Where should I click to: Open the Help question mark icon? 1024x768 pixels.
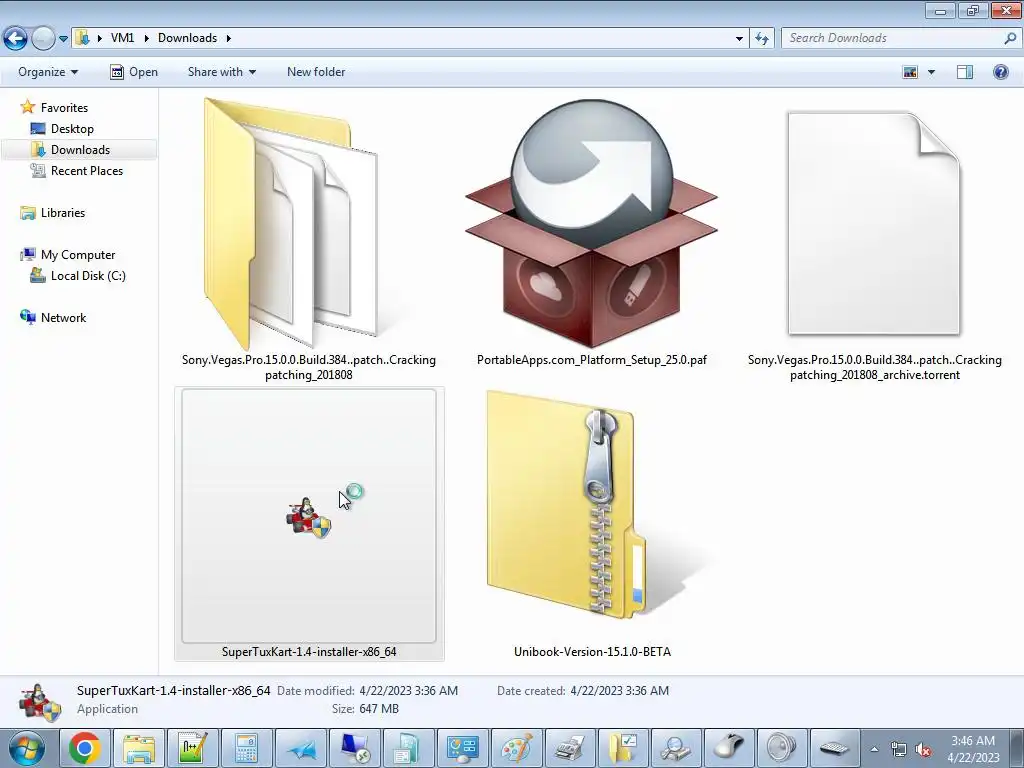point(1000,72)
